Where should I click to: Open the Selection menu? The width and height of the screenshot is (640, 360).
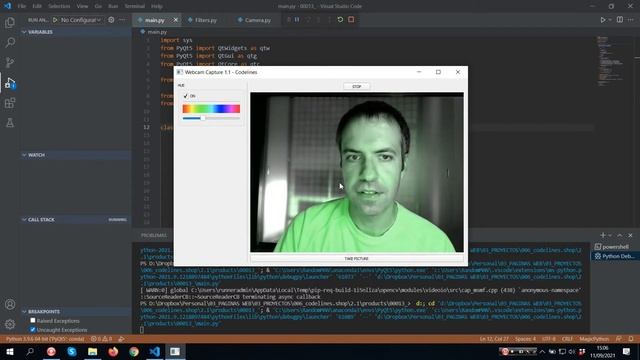tap(59, 6)
